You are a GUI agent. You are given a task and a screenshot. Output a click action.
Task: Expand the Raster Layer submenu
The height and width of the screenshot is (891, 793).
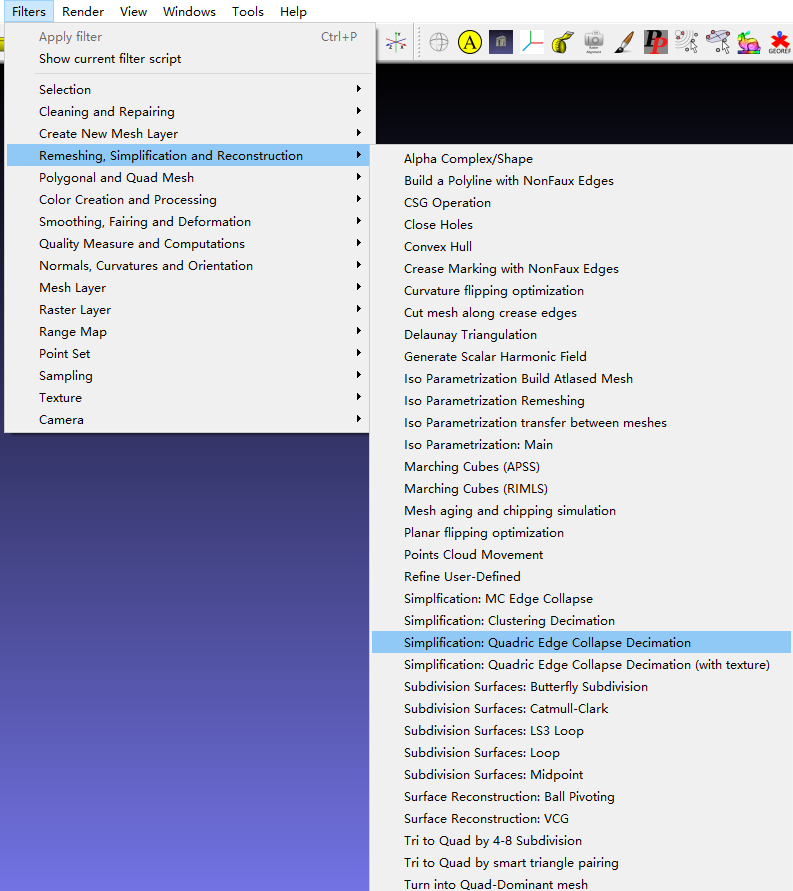point(187,310)
